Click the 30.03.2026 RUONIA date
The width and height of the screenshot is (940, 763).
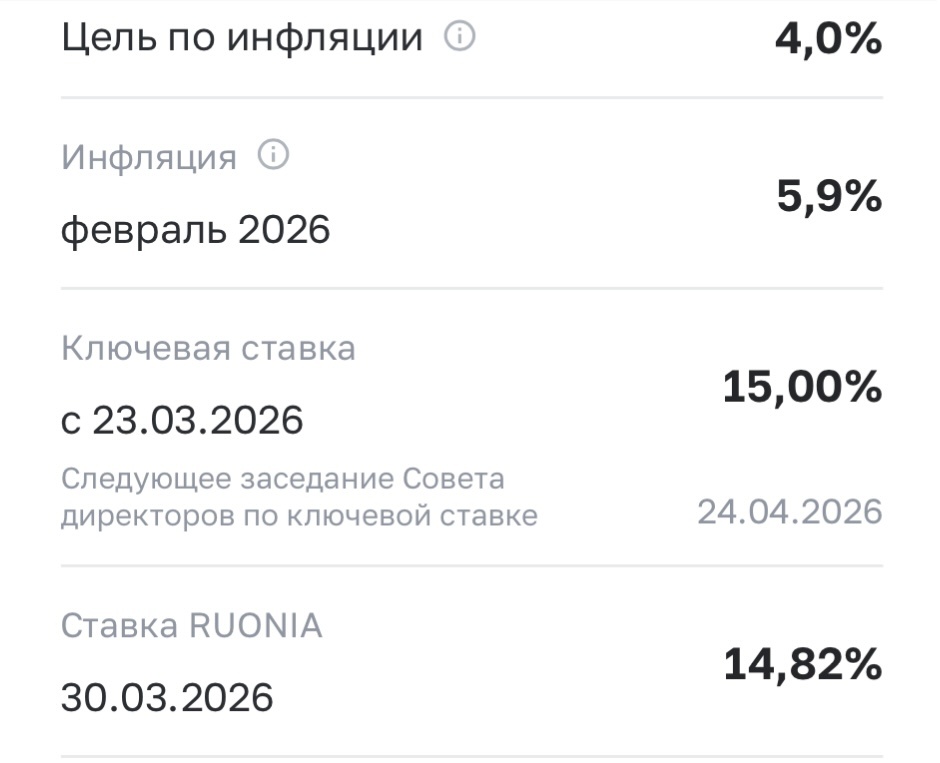coord(167,696)
